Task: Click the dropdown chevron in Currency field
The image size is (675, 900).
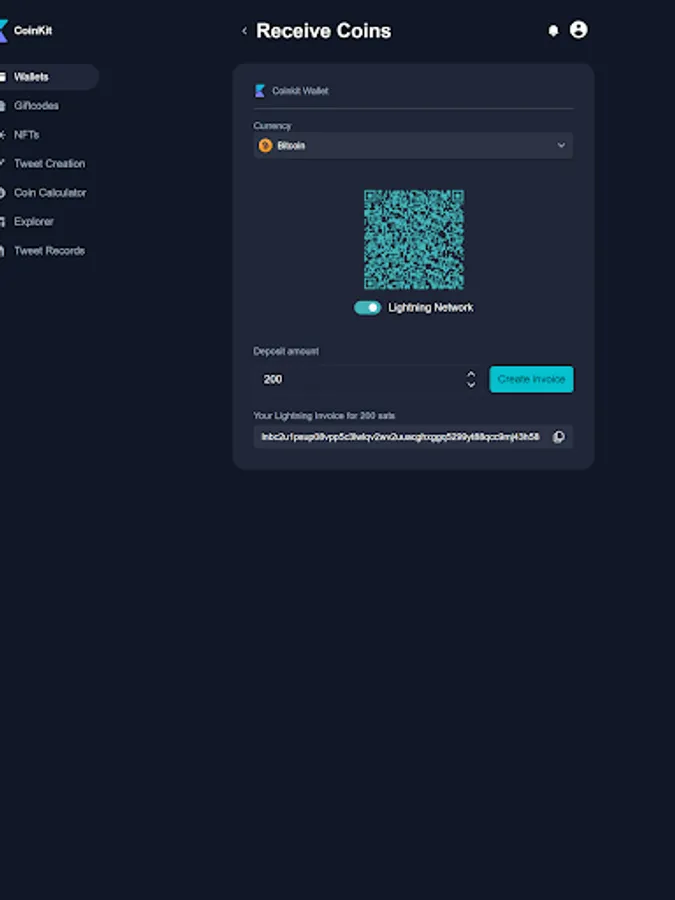Action: click(x=561, y=145)
